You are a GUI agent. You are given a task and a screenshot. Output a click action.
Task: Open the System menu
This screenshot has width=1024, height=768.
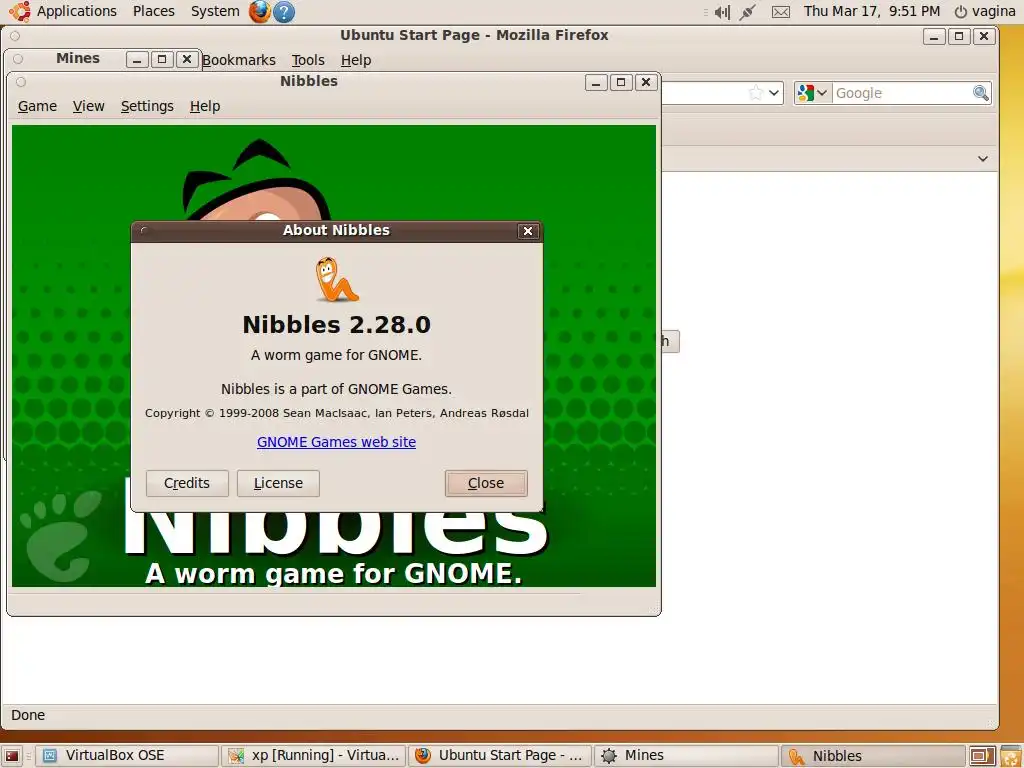tap(215, 11)
